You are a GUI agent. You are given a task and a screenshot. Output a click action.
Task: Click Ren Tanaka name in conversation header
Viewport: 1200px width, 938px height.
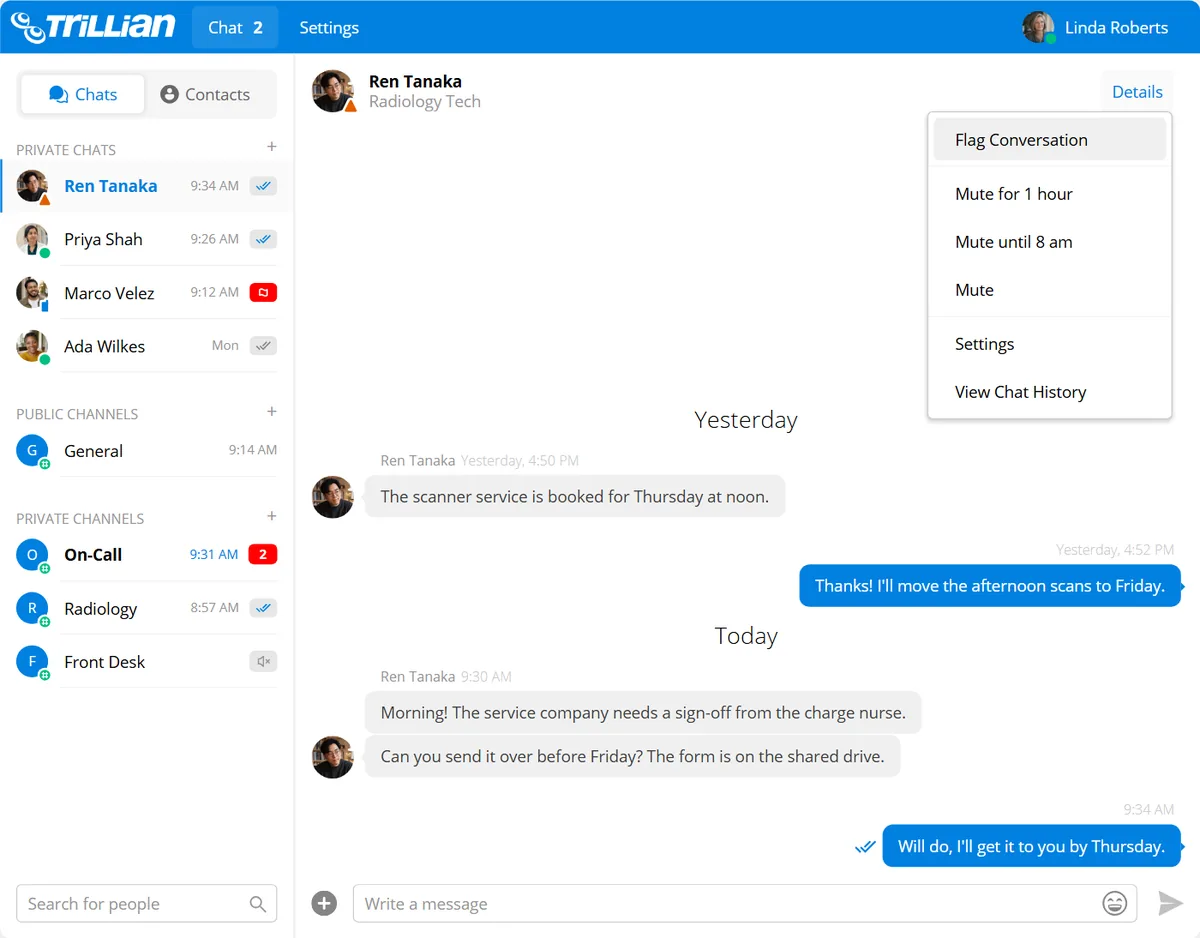pos(415,81)
